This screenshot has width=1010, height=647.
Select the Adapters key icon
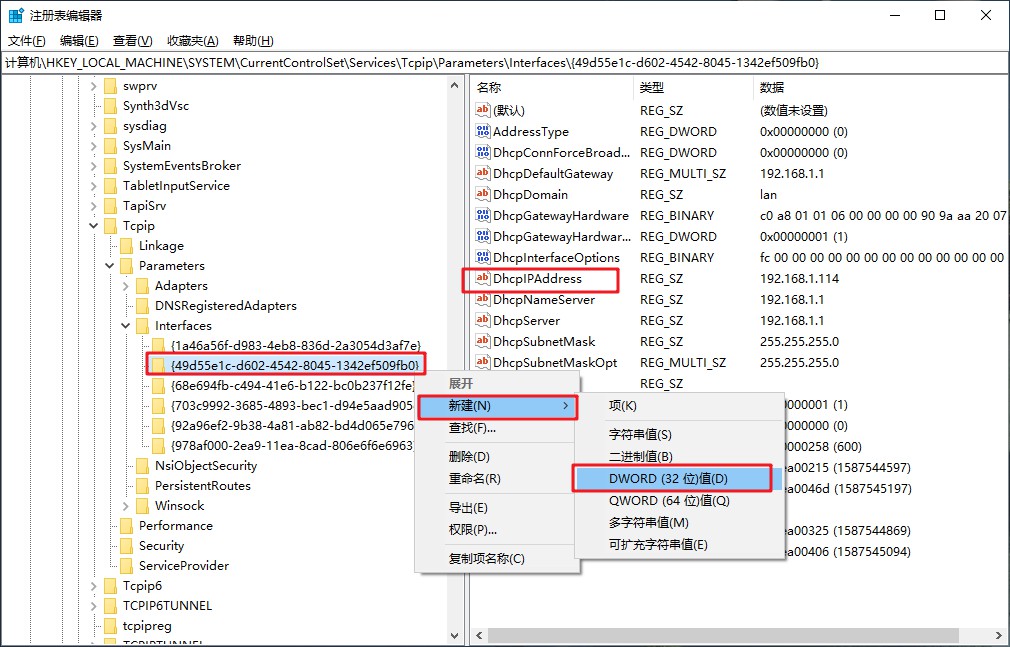coord(140,285)
